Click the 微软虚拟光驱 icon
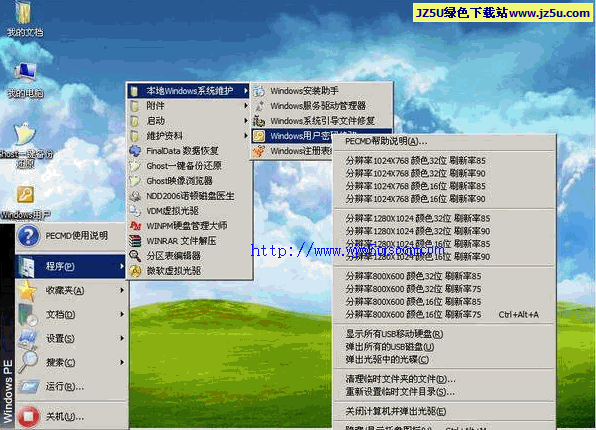 point(135,271)
